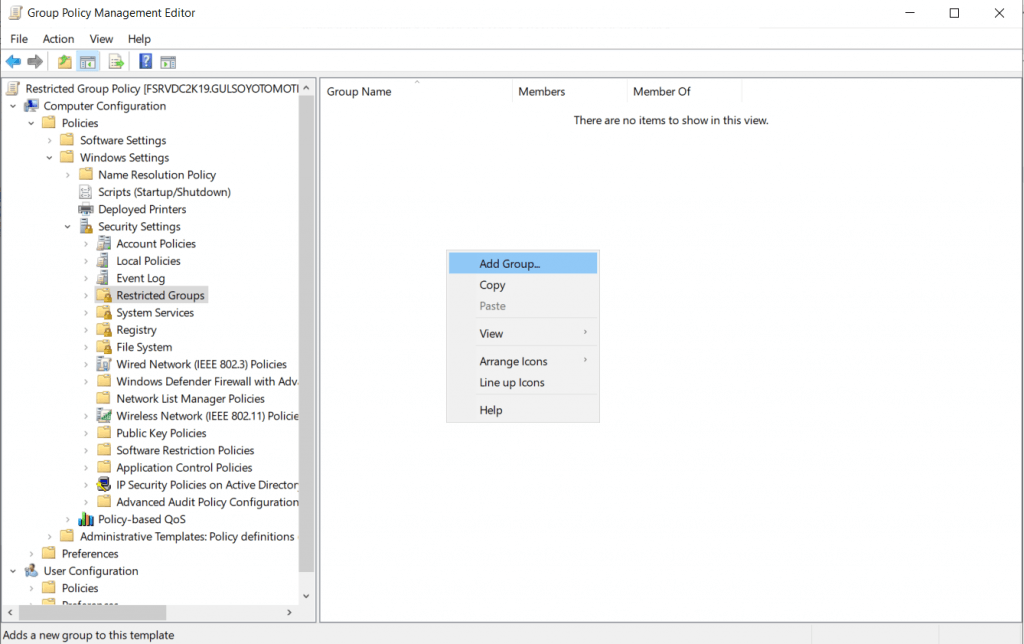
Task: Toggle the Show/Hide Action Pane icon
Action: (x=168, y=62)
